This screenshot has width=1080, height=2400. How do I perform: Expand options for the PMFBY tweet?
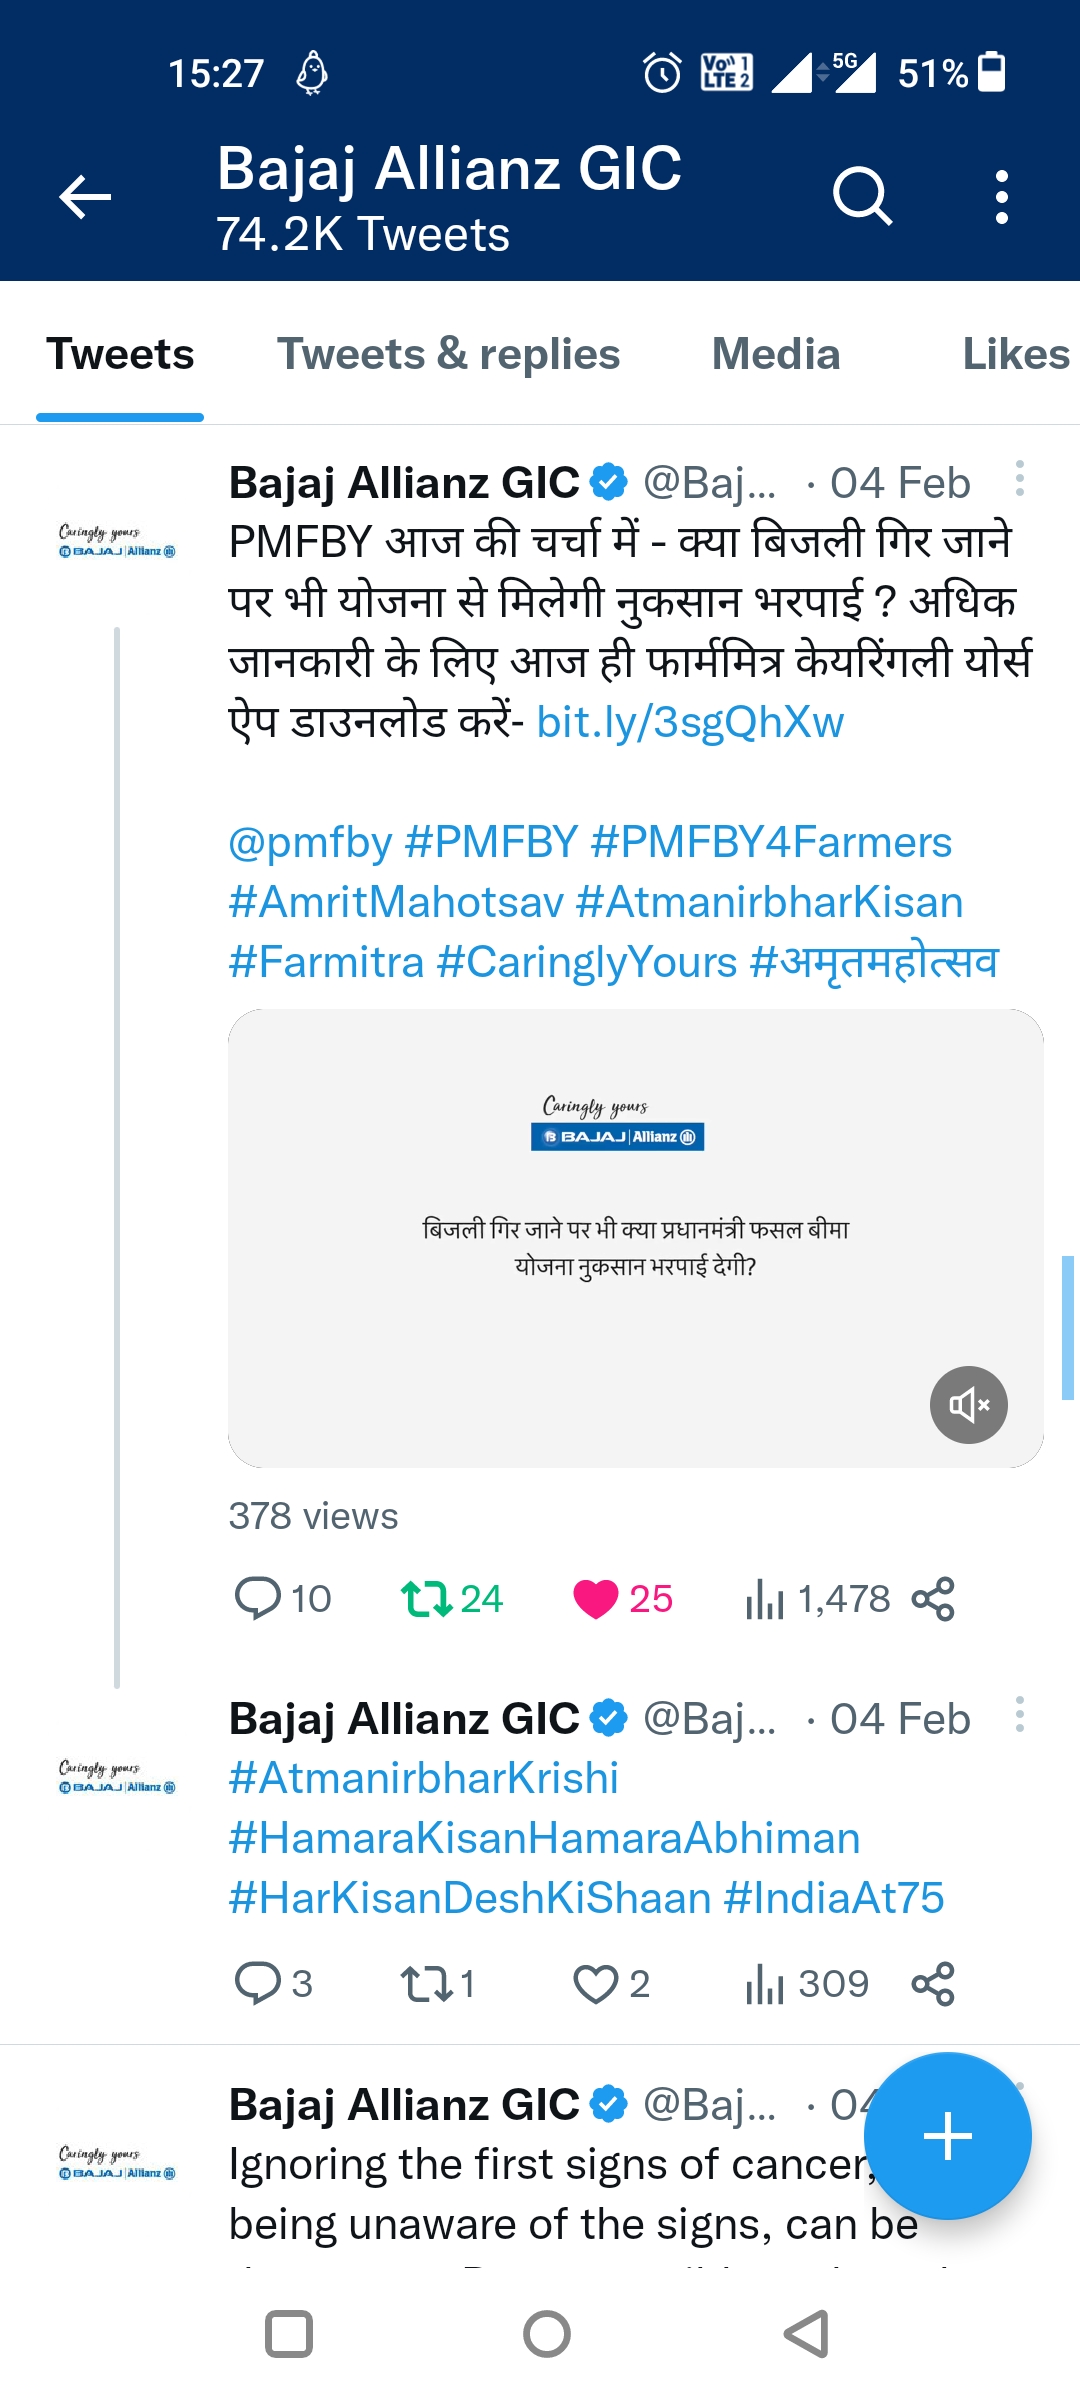1019,479
